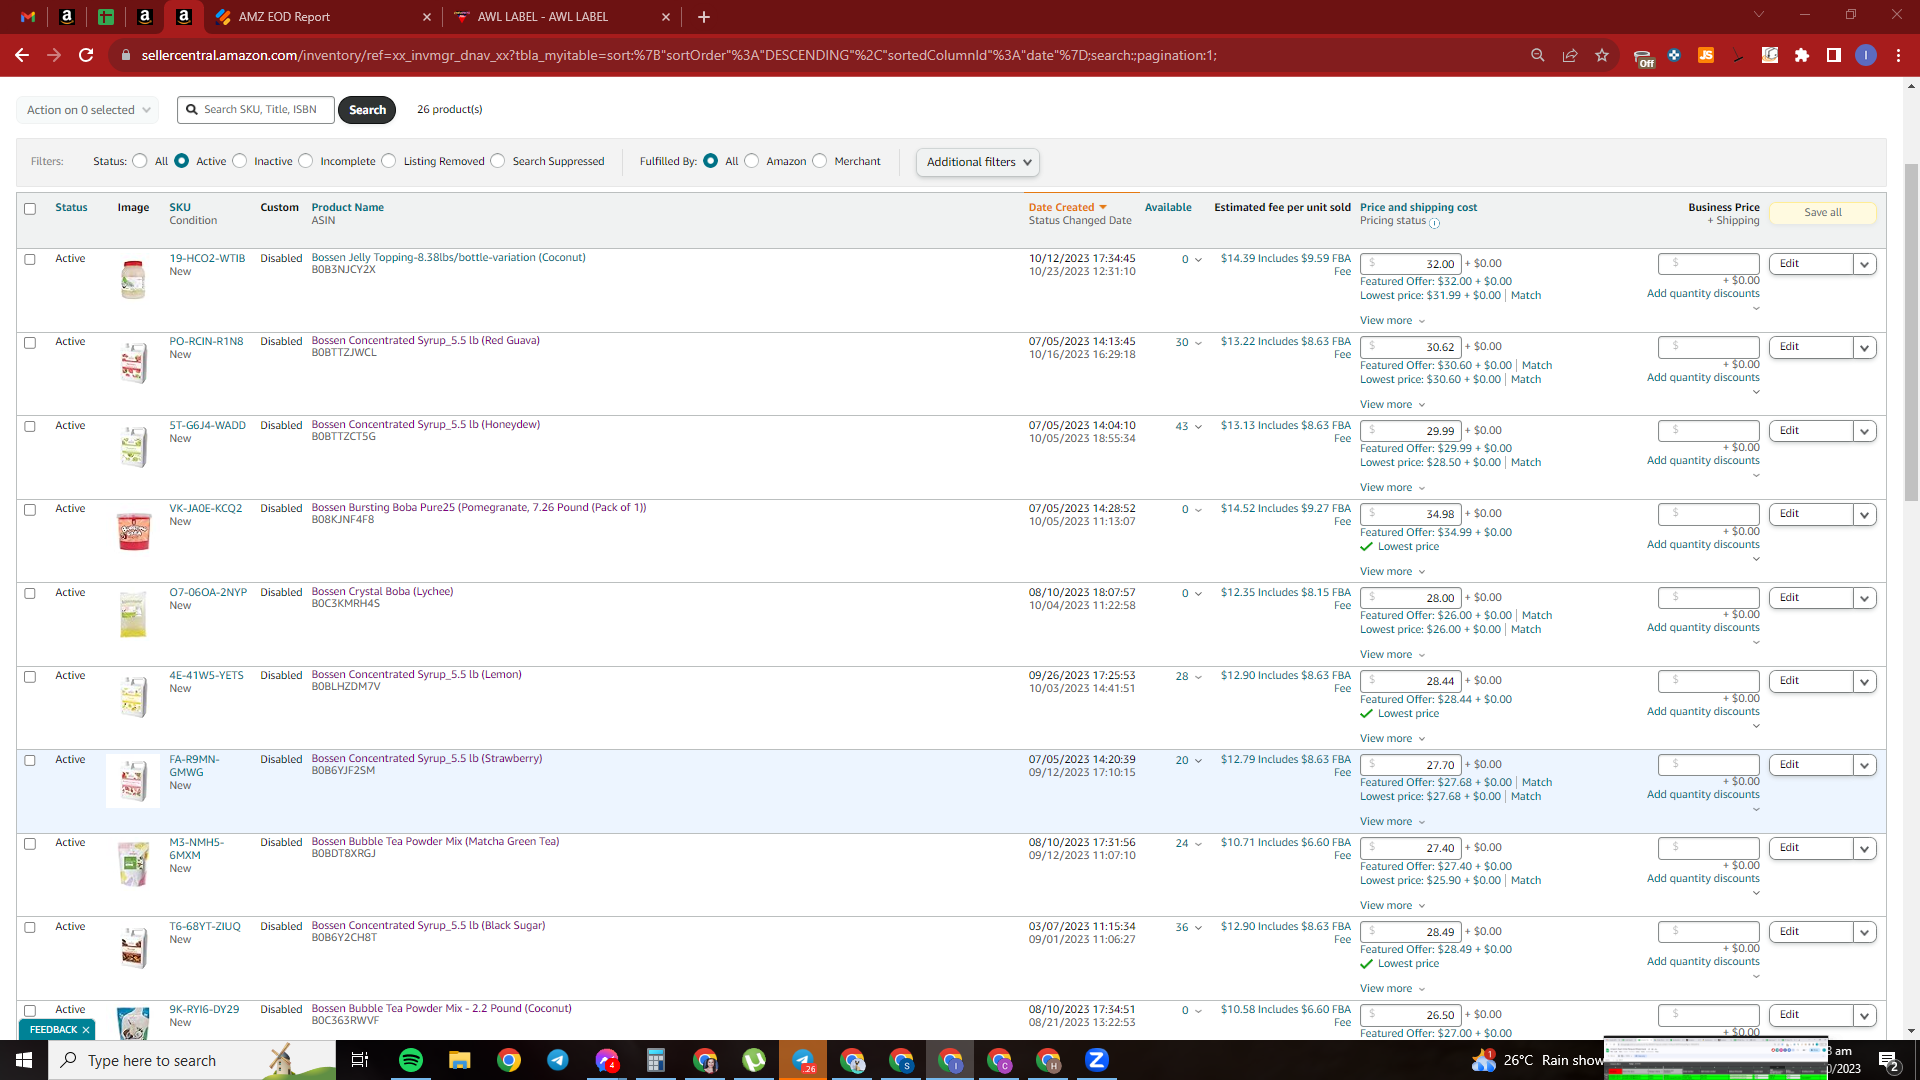Open the Chrome extensions puzzle icon
The height and width of the screenshot is (1080, 1920).
[x=1802, y=55]
